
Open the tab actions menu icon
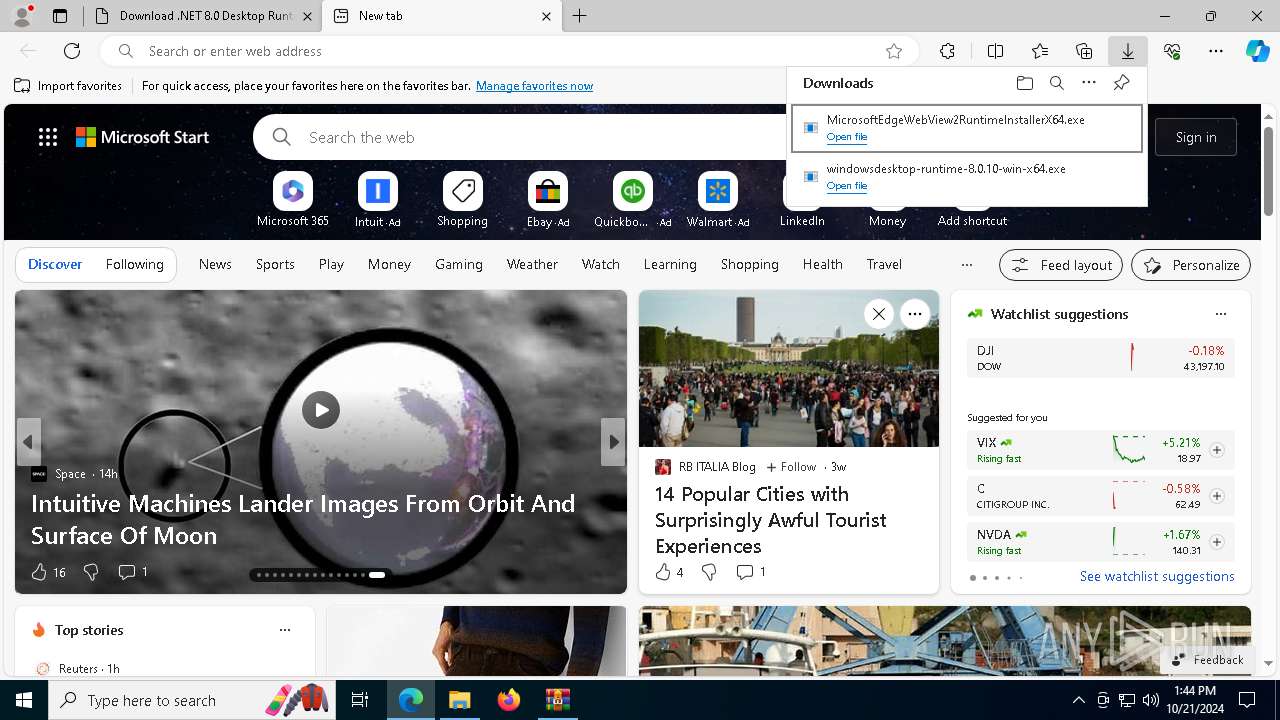[60, 16]
